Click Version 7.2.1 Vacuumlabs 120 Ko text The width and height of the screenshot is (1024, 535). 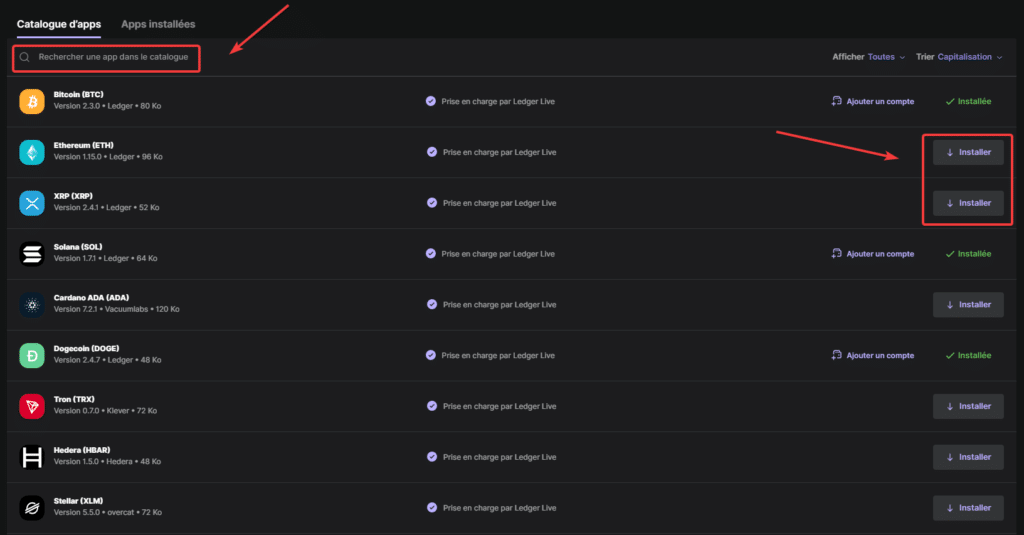(116, 309)
